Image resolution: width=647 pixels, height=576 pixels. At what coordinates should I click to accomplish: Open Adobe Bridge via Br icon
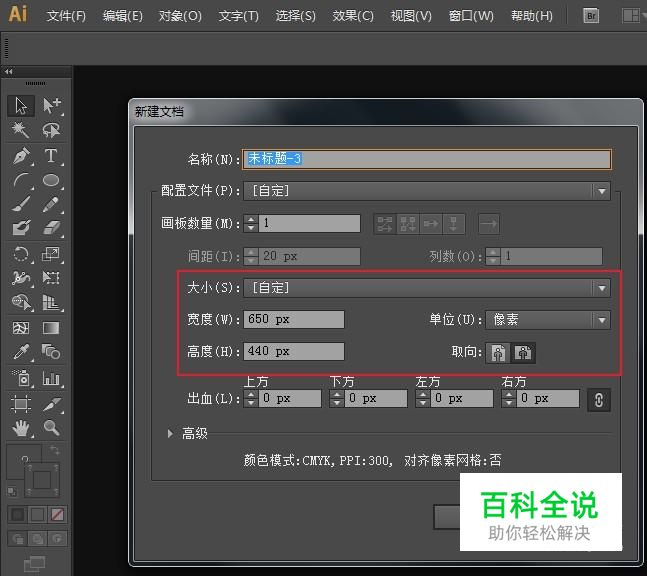[x=591, y=16]
